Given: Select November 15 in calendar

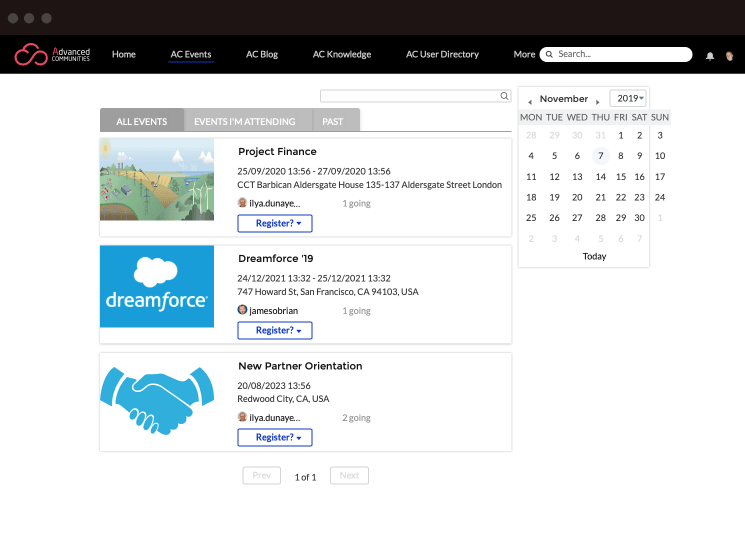Looking at the screenshot, I should (621, 177).
